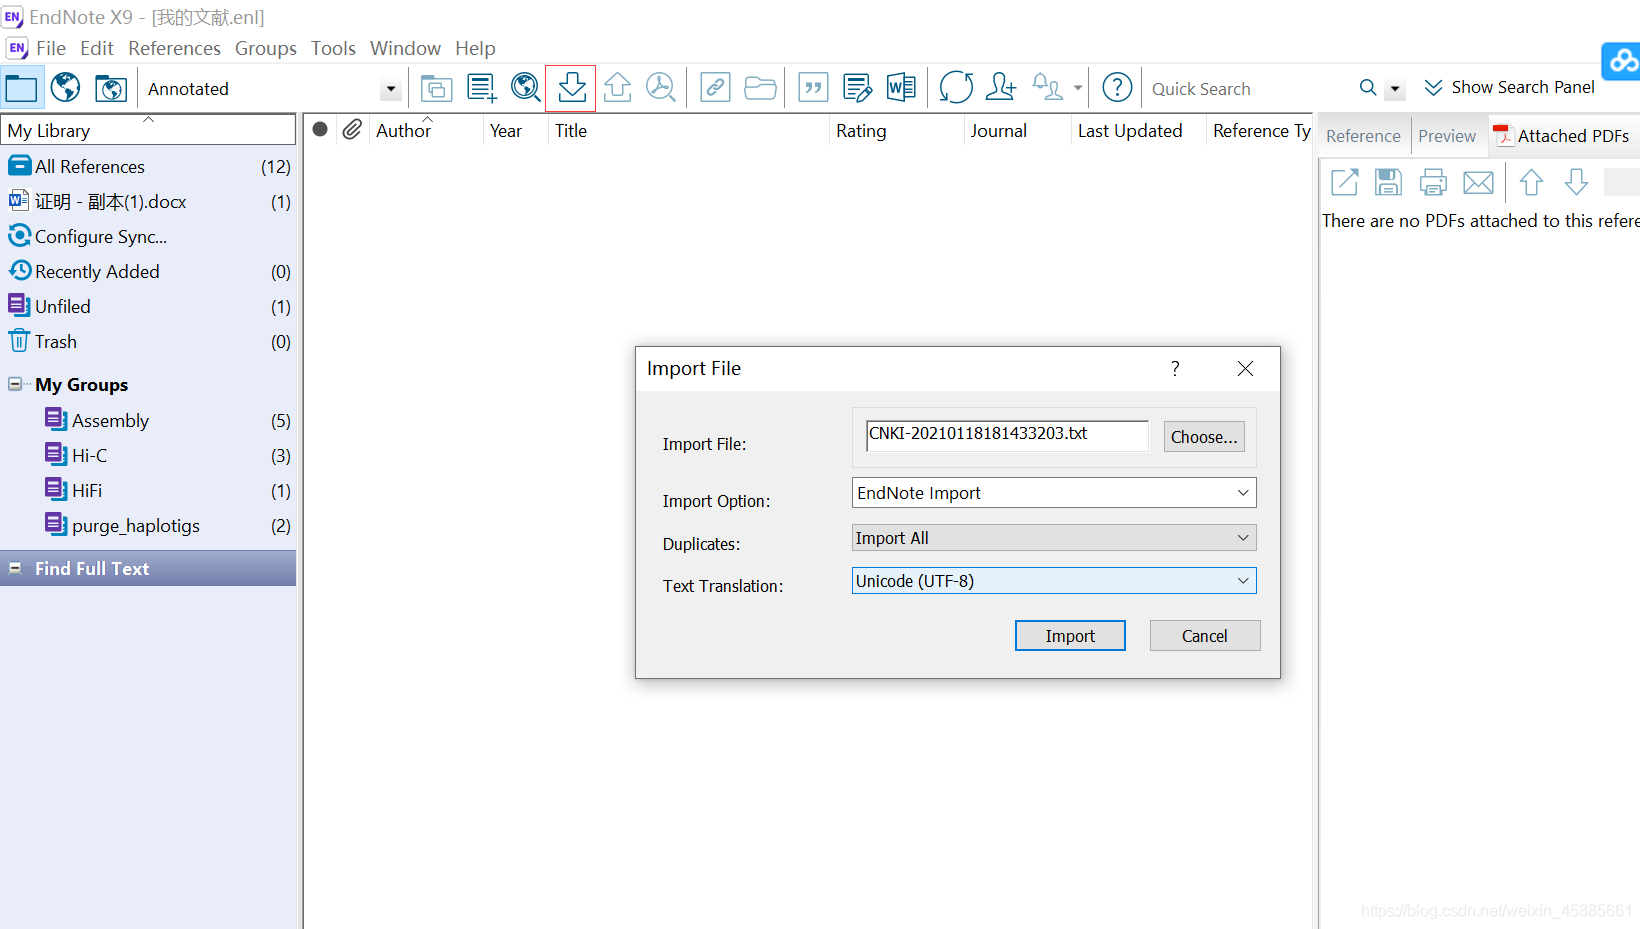Open Duplicates Import All dropdown
The width and height of the screenshot is (1640, 929).
1054,538
